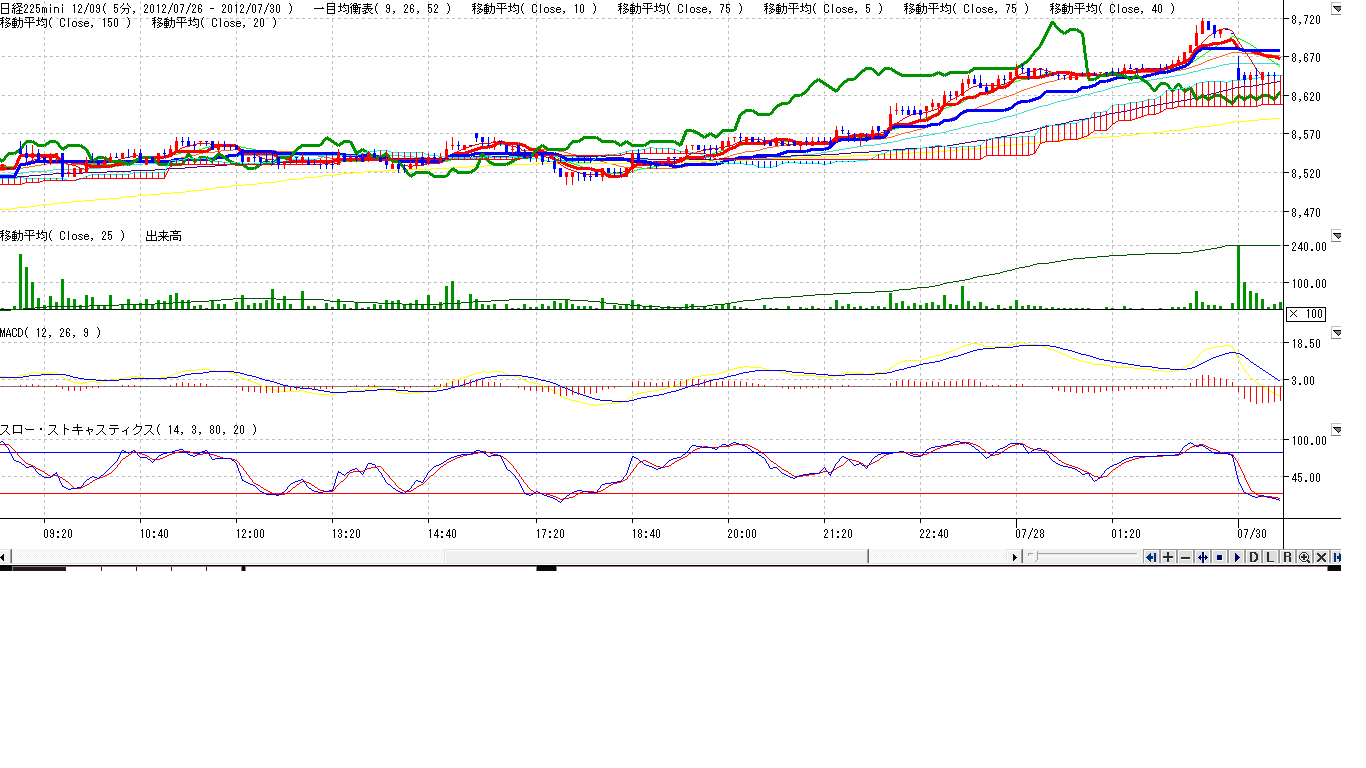Click the horizontal scrollbar left arrow
The height and width of the screenshot is (768, 1366).
point(5,557)
